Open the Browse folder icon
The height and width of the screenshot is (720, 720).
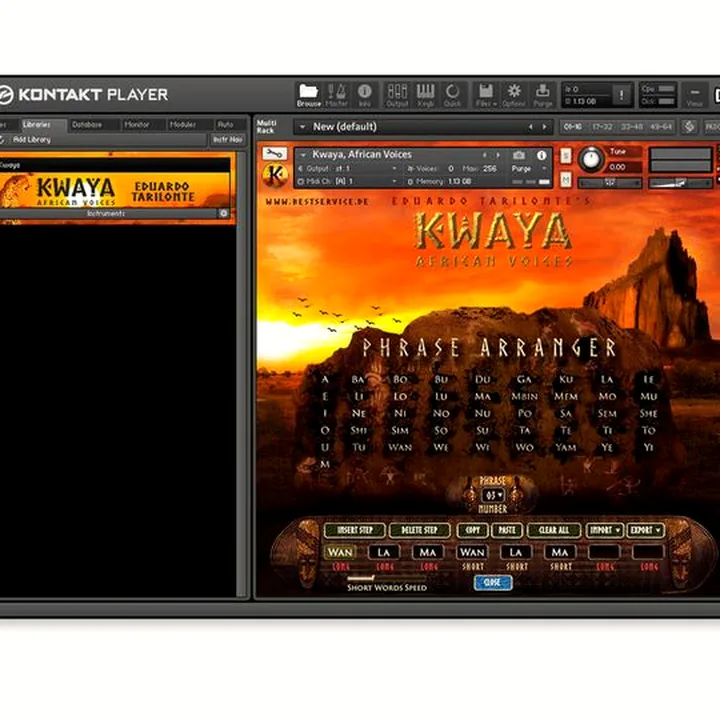click(x=308, y=95)
